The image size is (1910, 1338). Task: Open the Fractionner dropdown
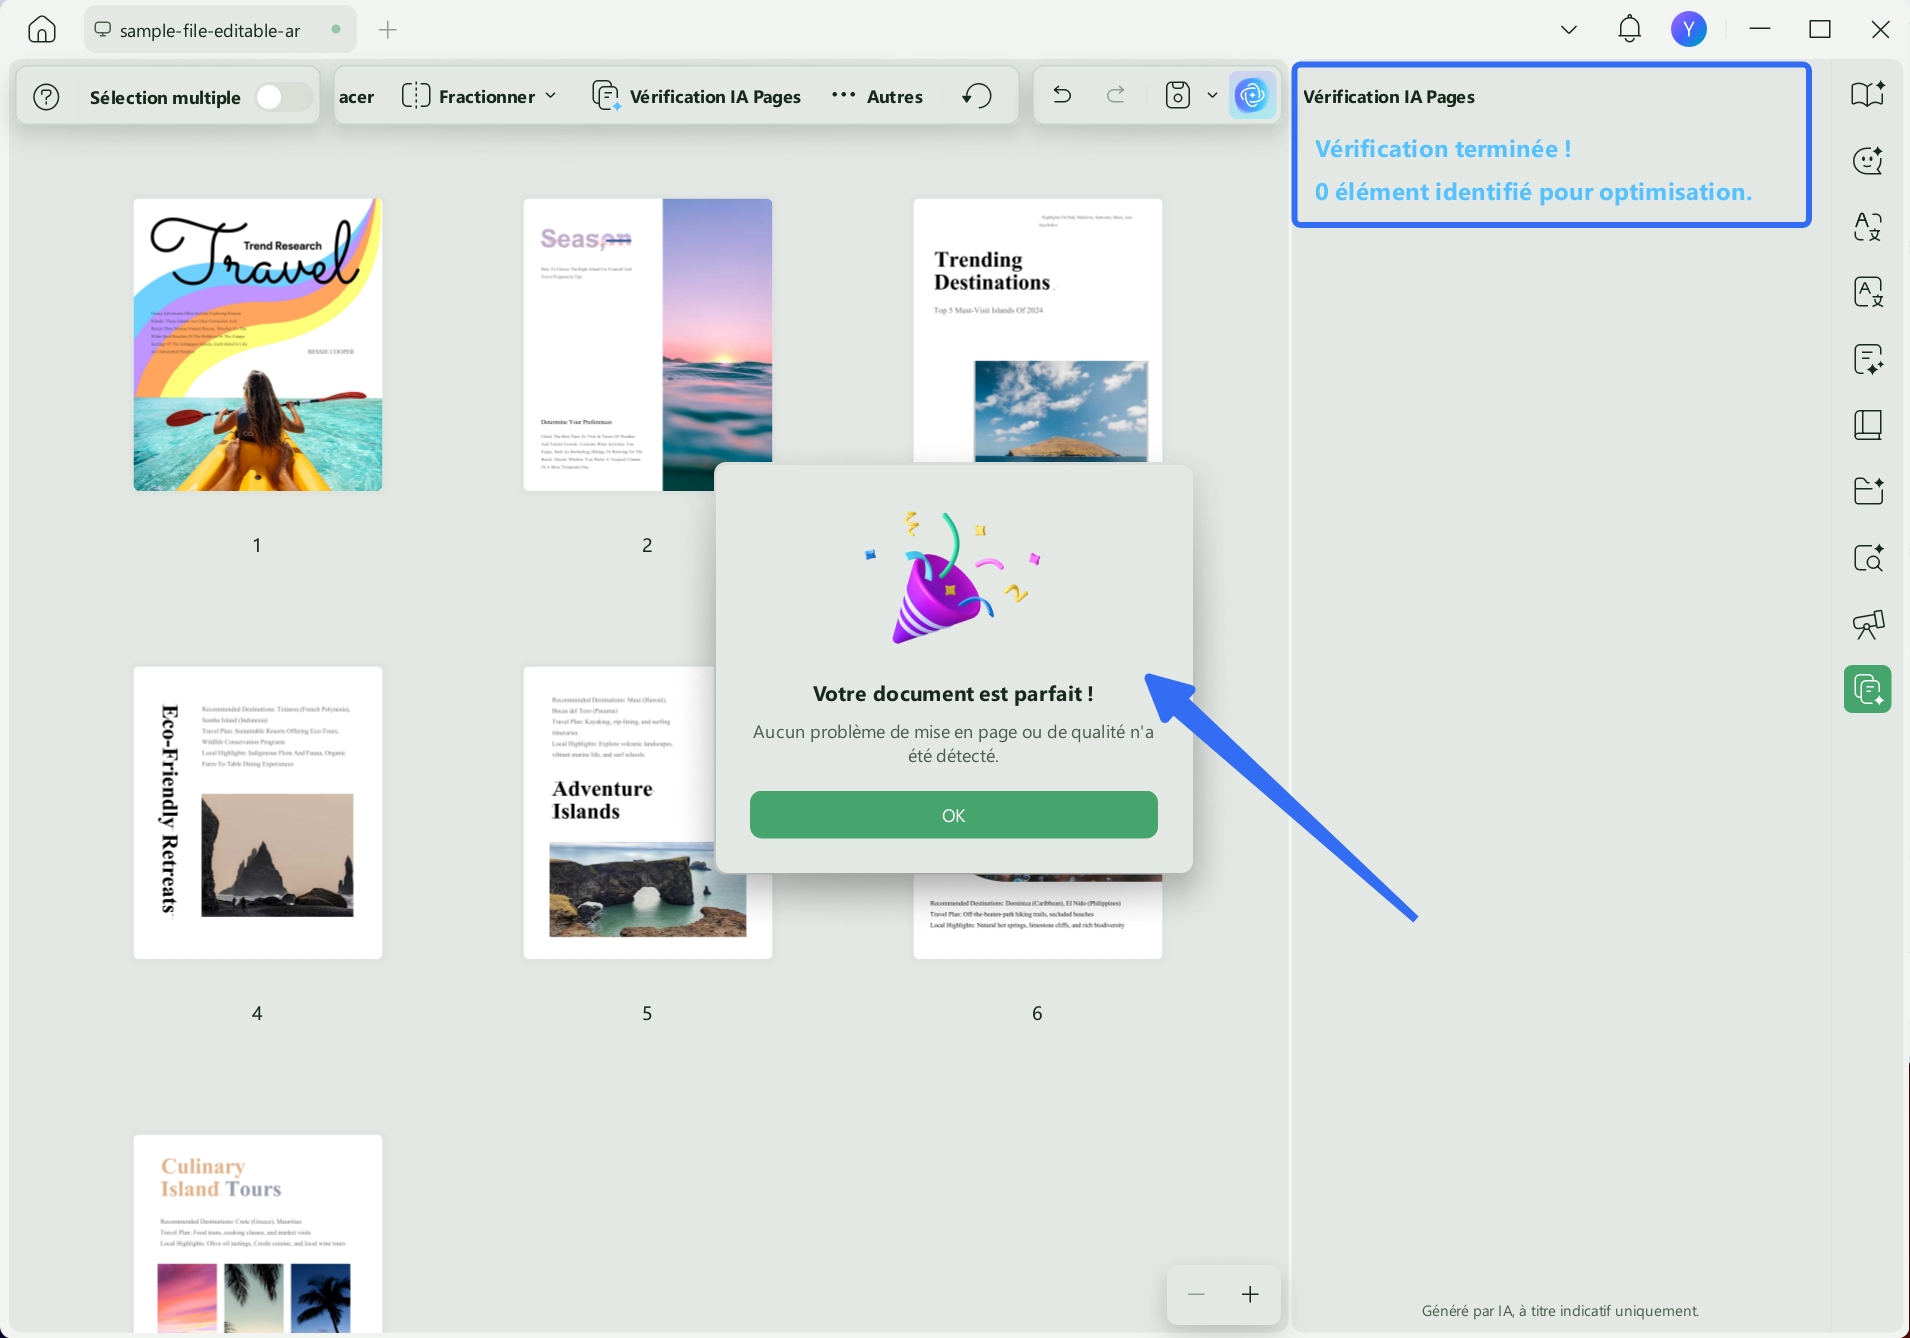pyautogui.click(x=479, y=96)
